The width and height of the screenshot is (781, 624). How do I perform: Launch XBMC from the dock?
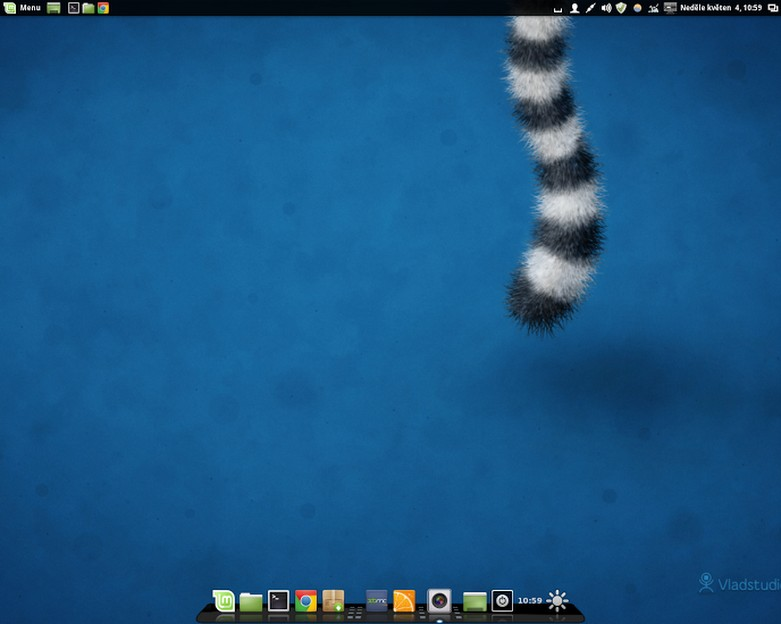[377, 601]
